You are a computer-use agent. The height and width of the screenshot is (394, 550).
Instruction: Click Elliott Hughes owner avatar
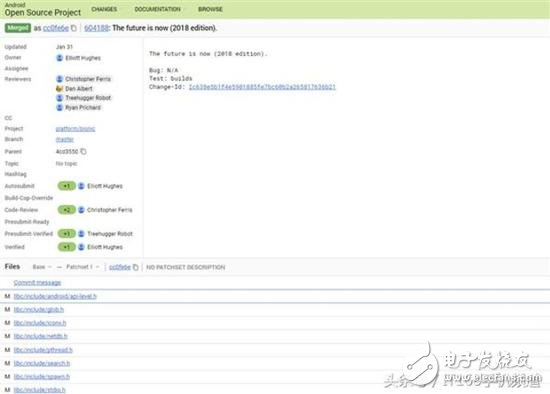[60, 58]
